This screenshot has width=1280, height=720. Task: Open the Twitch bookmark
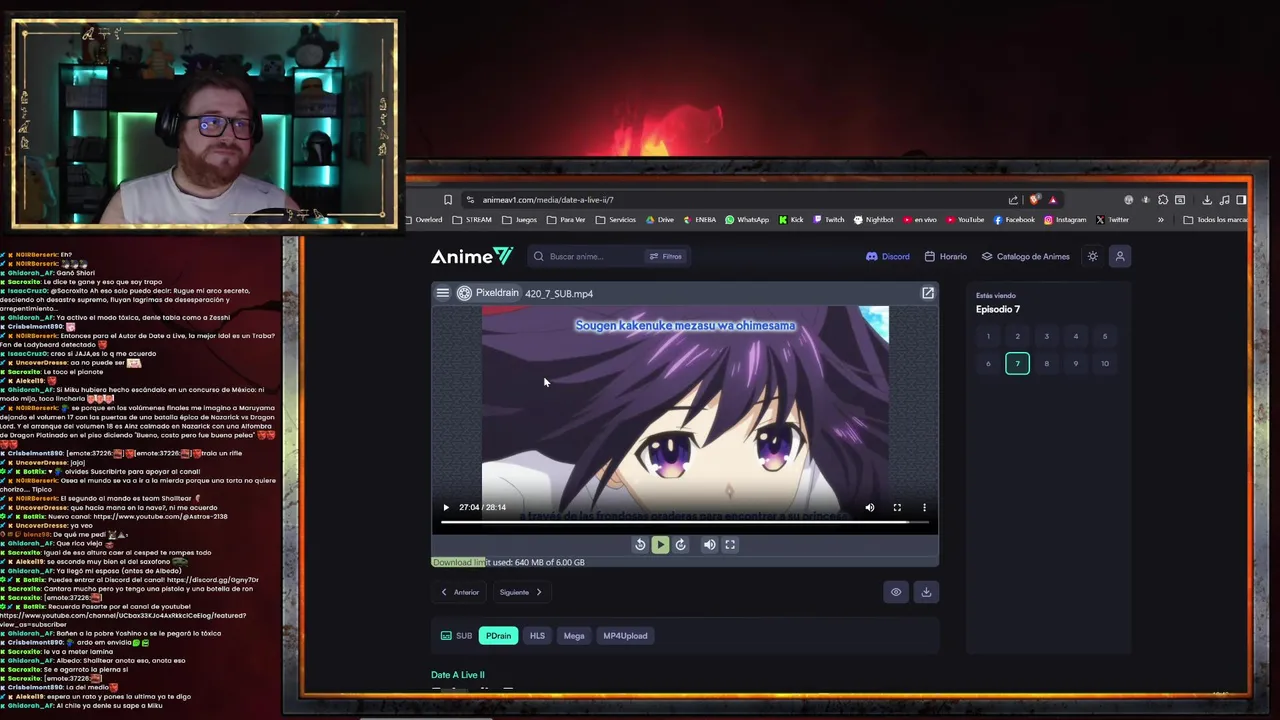coord(829,220)
